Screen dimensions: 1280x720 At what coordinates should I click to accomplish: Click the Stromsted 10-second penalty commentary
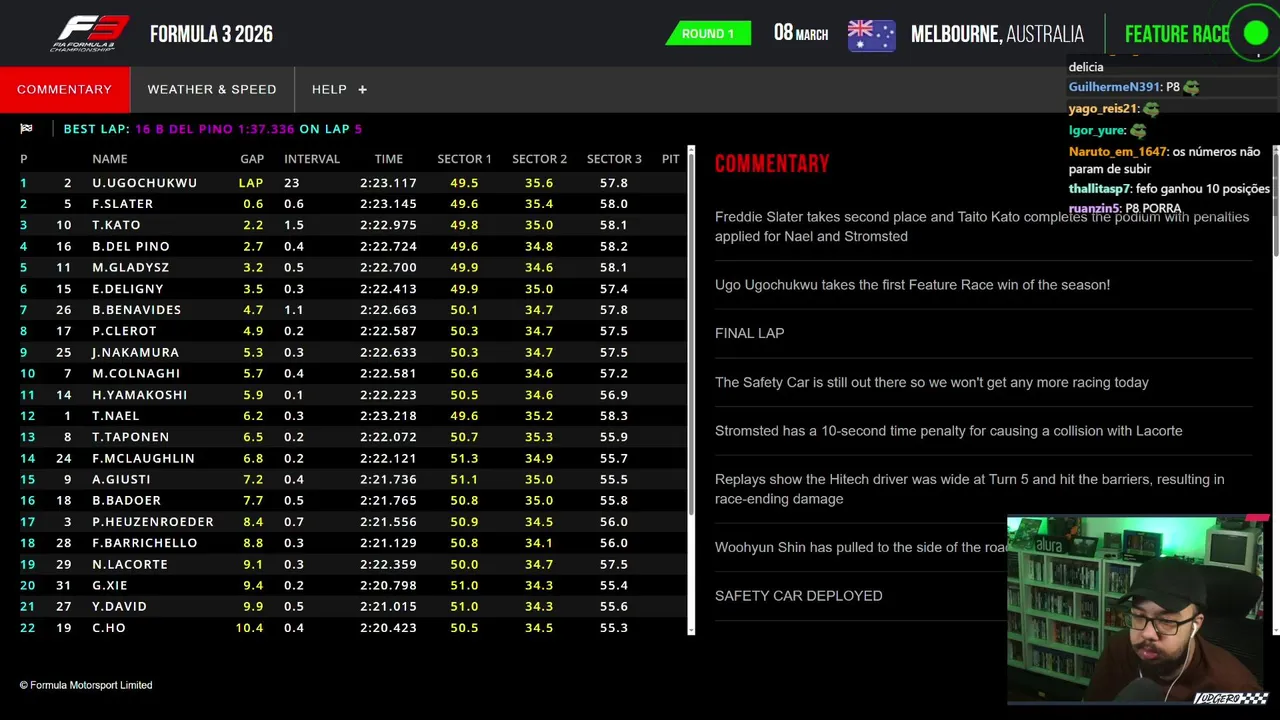949,431
